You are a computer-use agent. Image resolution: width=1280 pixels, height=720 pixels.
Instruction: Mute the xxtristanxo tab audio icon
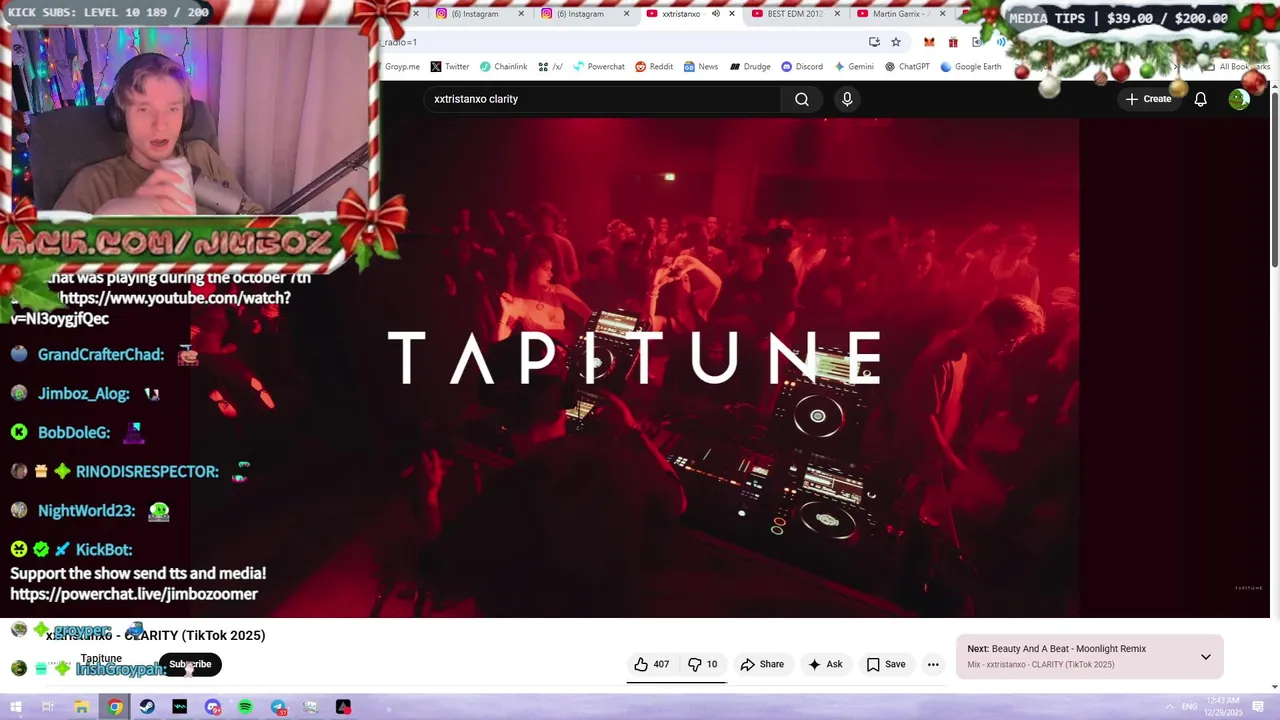[x=715, y=14]
